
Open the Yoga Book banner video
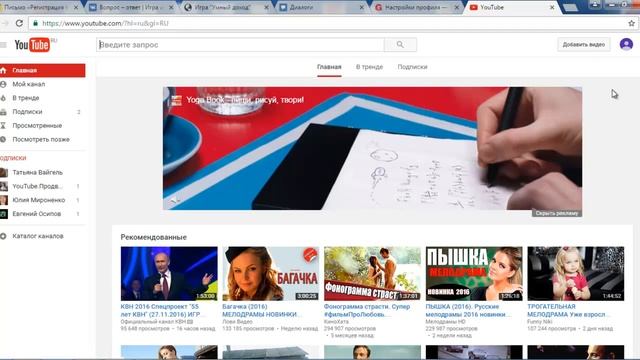click(372, 148)
